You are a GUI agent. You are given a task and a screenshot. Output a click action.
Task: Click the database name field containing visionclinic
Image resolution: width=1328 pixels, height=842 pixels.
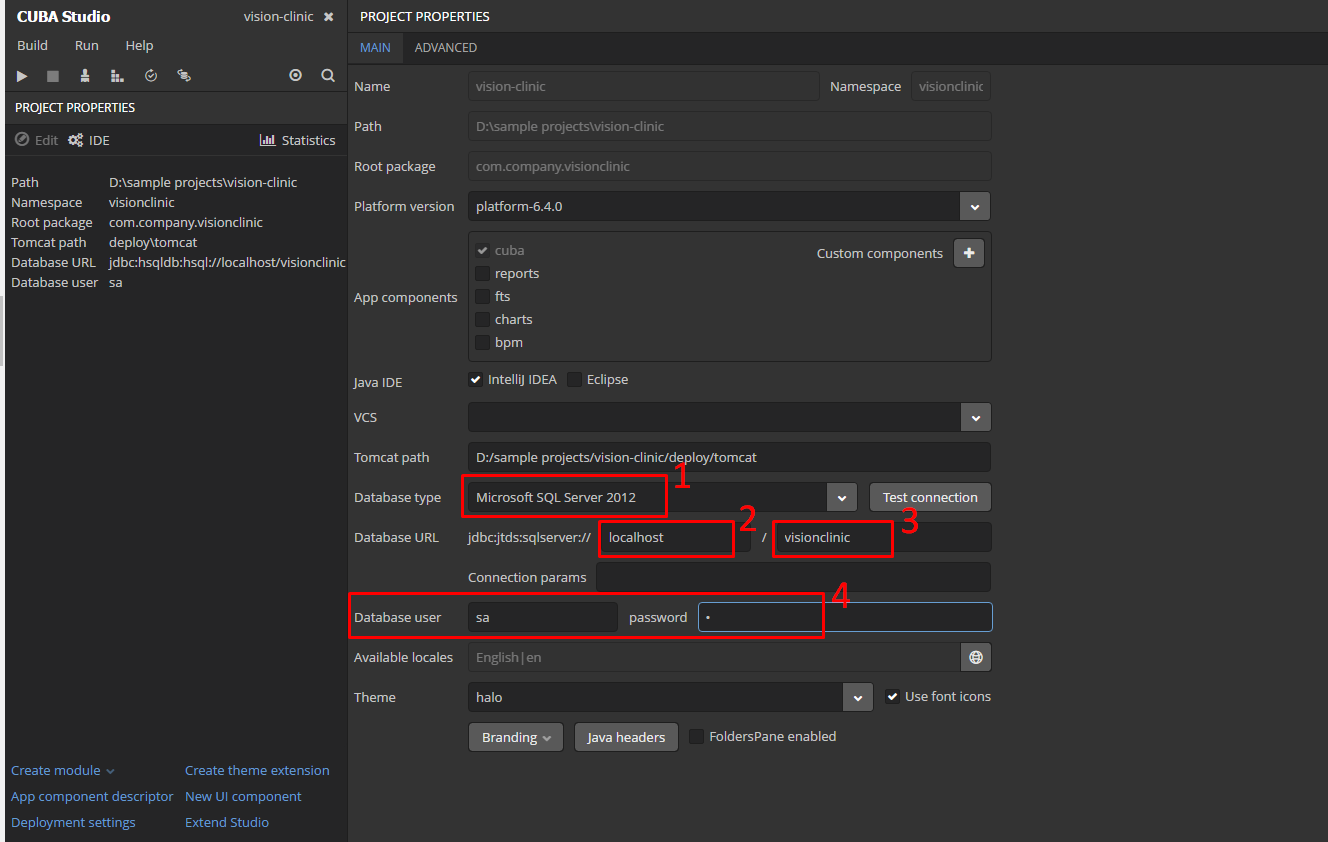[884, 537]
